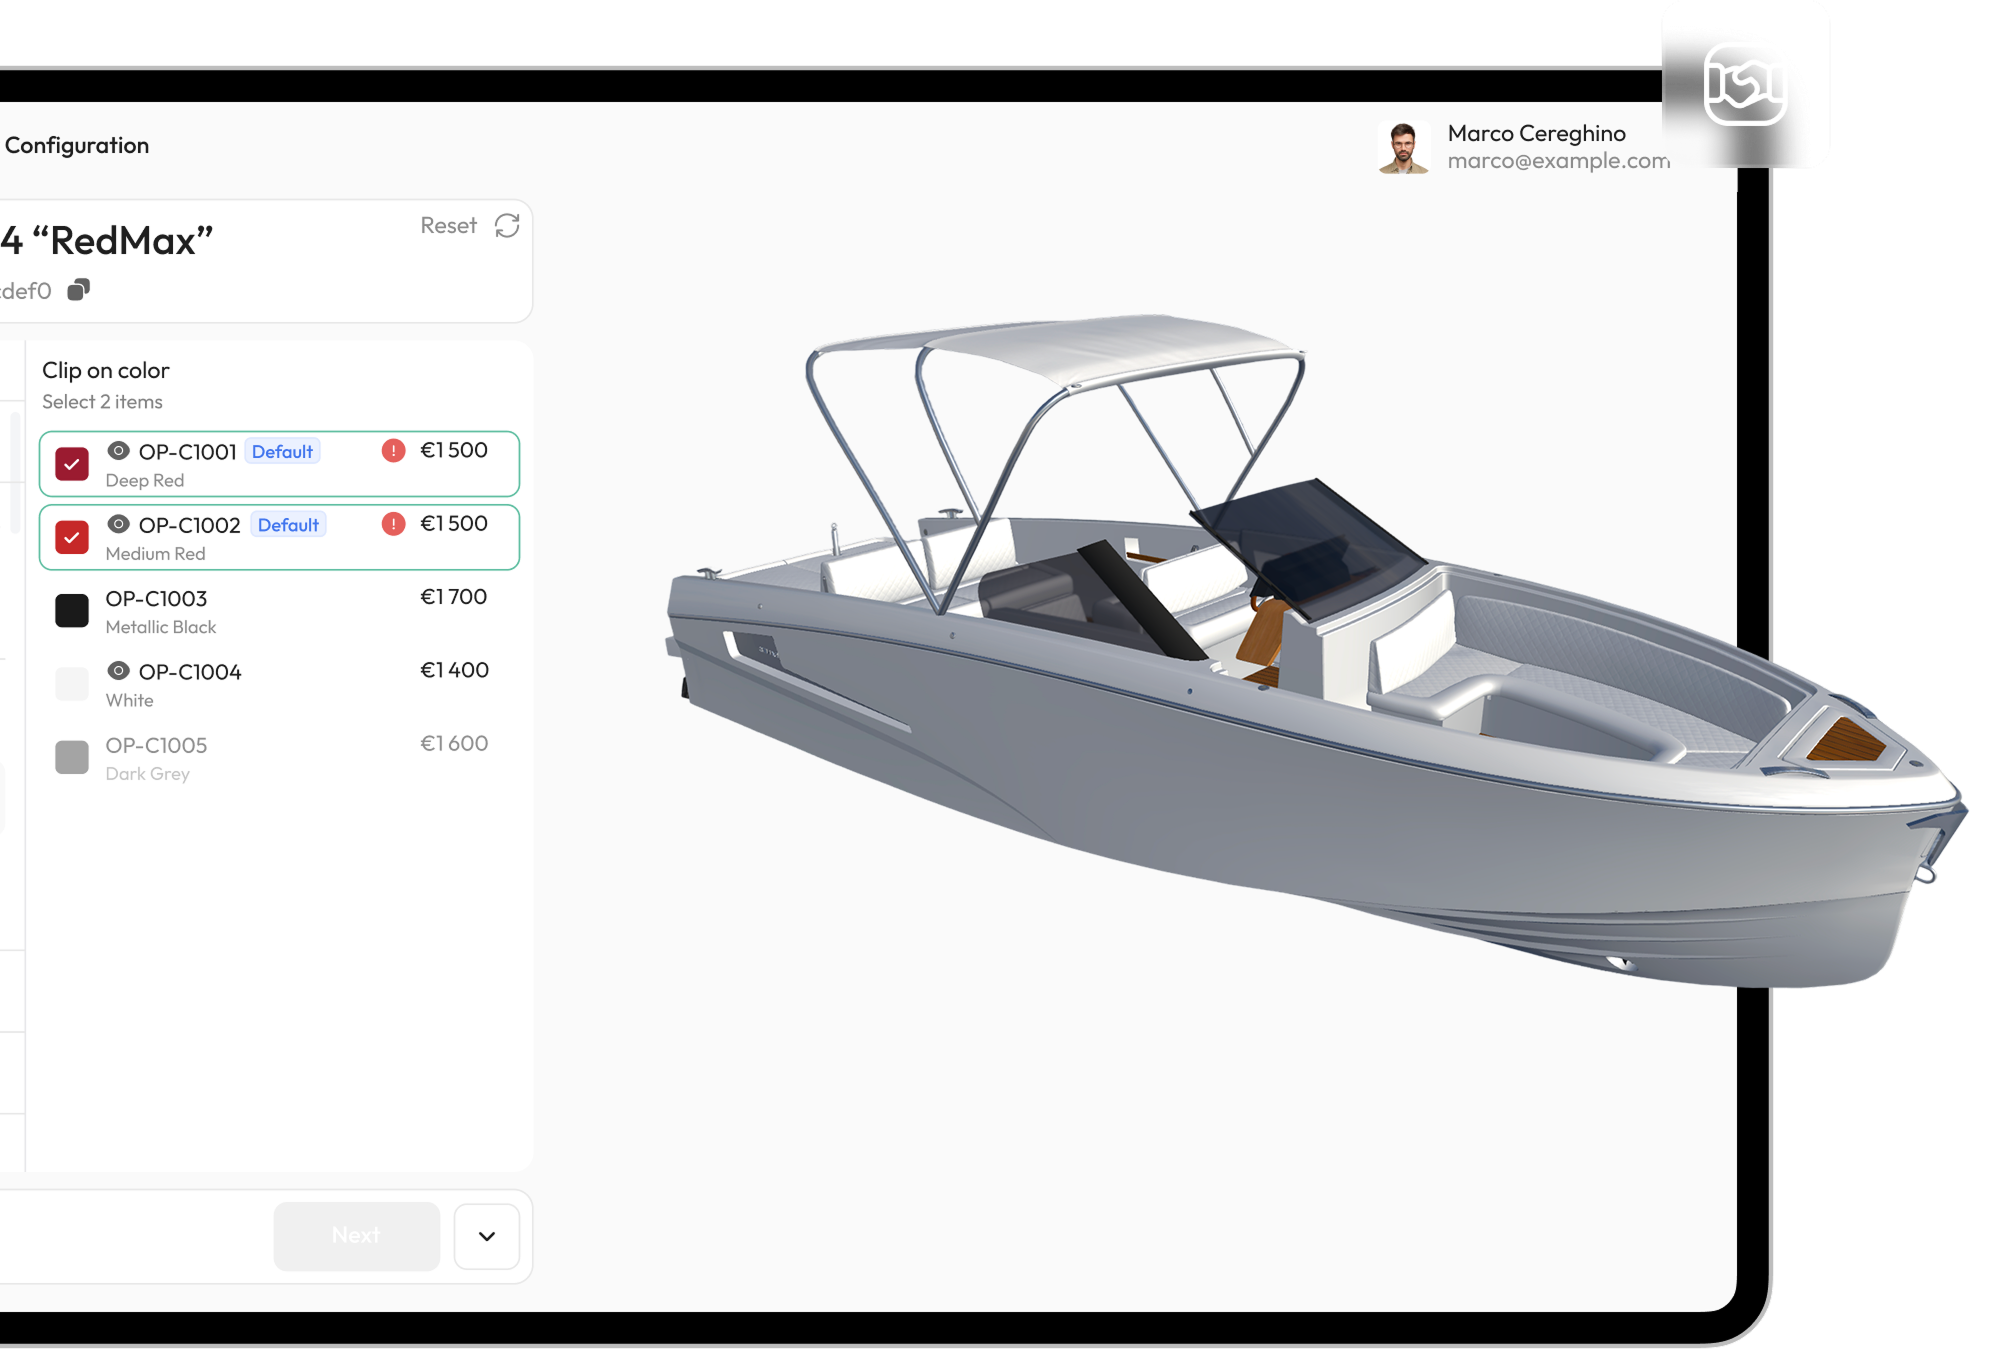This screenshot has width=2010, height=1349.
Task: Uncheck the Deep Red color checkbox
Action: [72, 464]
